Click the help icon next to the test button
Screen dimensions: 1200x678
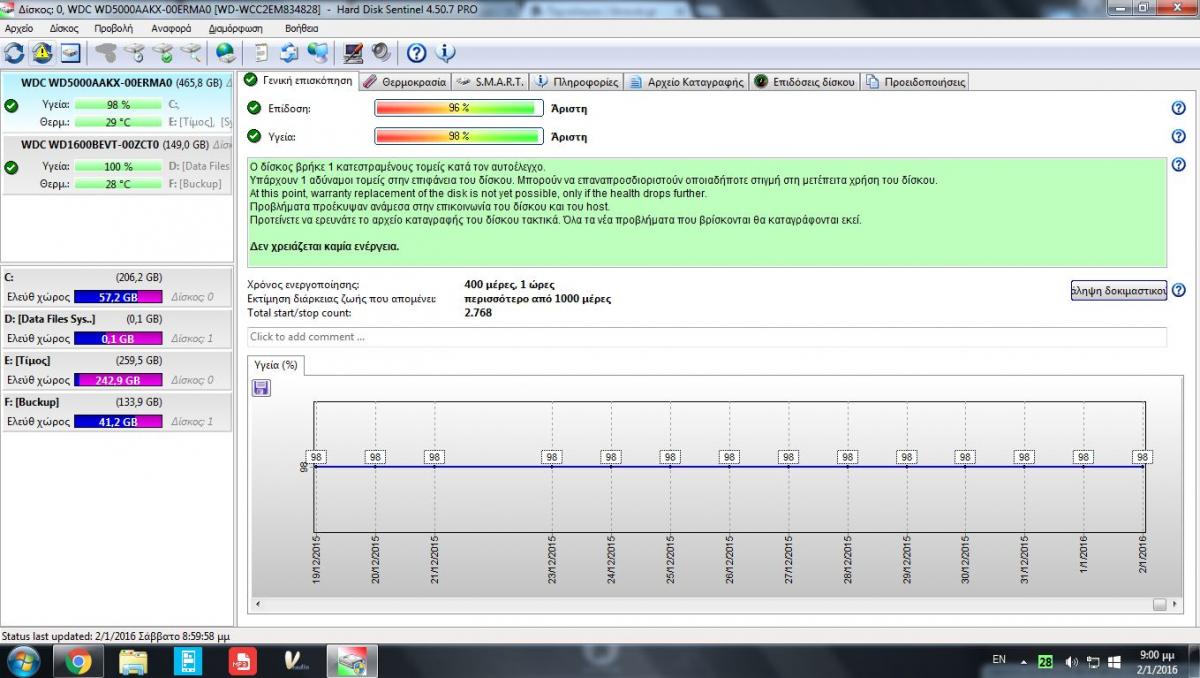pos(1178,290)
